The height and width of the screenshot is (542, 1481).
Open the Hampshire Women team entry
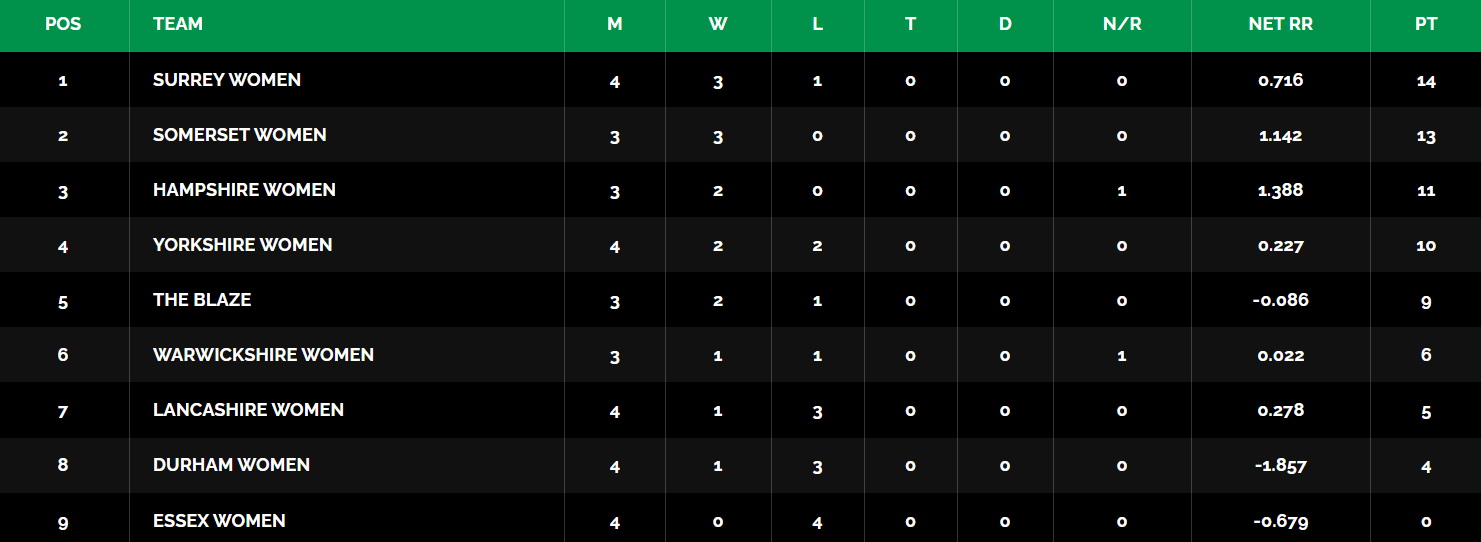click(244, 190)
